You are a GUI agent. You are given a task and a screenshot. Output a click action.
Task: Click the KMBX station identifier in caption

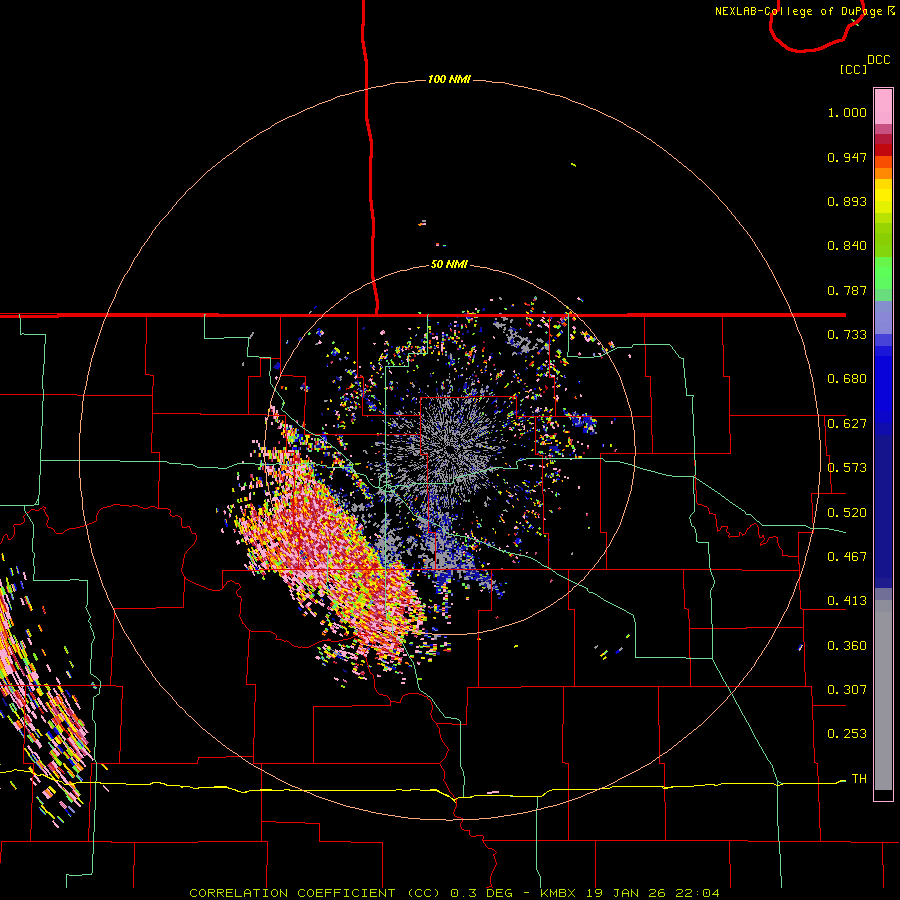tap(557, 893)
